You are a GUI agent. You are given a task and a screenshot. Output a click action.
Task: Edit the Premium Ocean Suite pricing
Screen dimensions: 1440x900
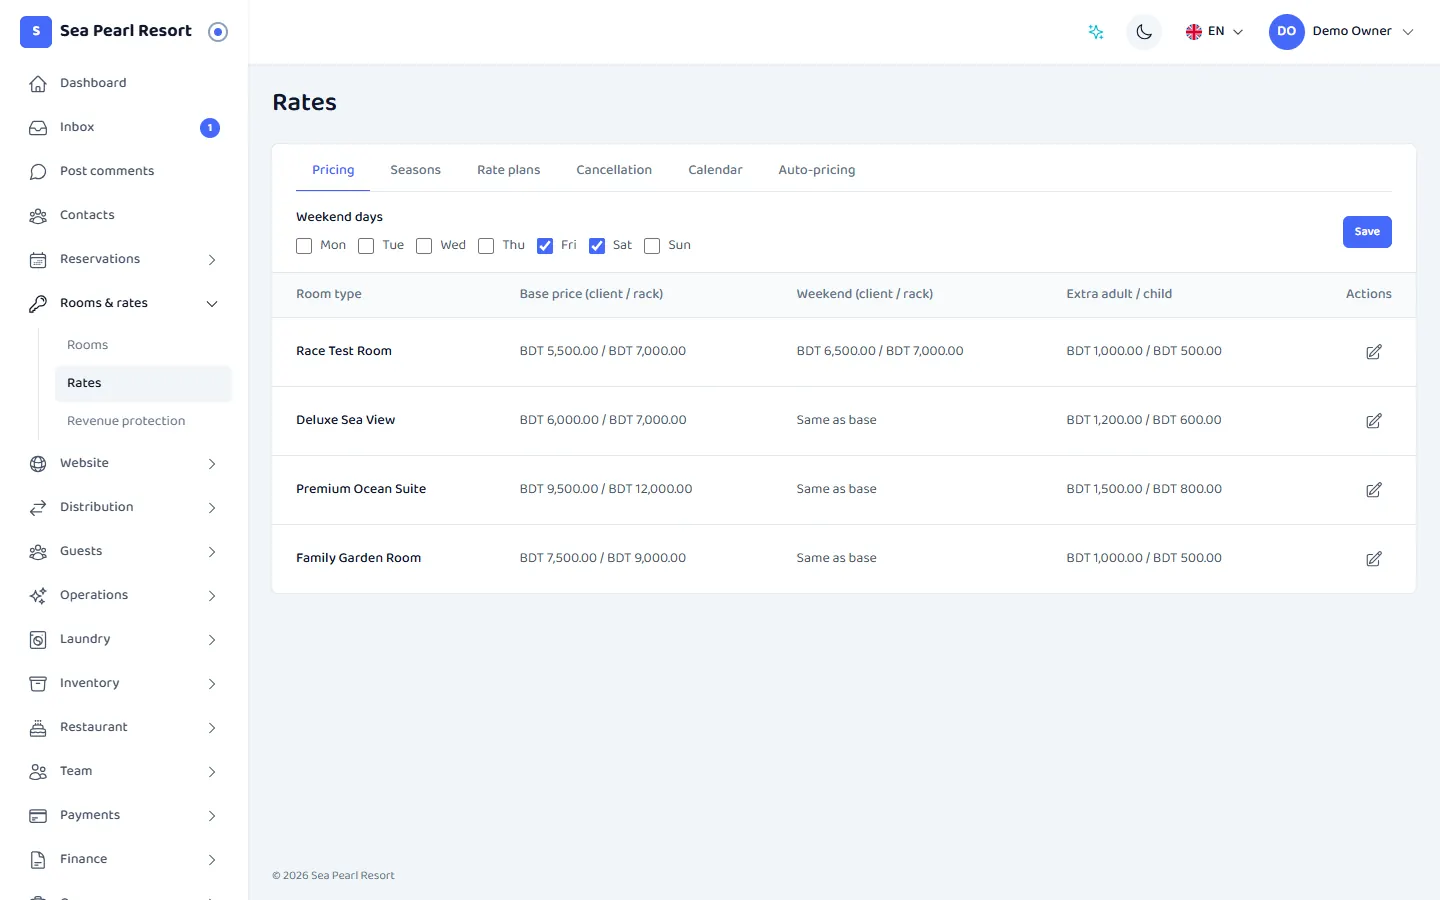tap(1374, 490)
